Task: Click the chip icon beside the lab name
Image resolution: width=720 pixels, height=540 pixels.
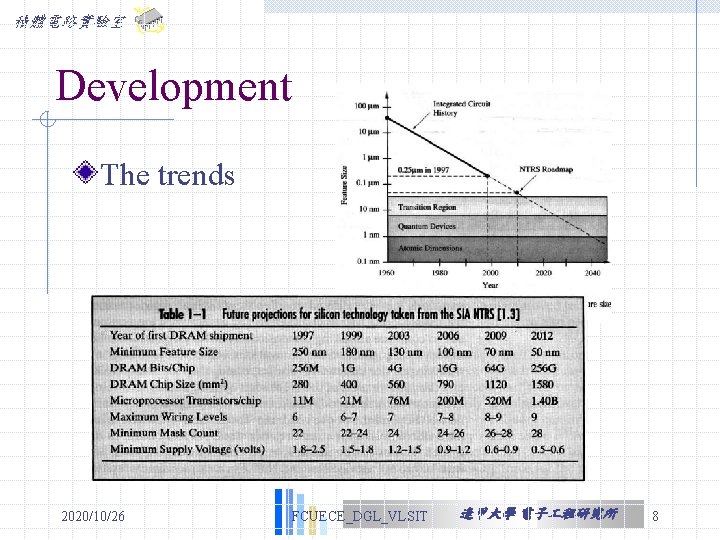Action: [x=150, y=20]
